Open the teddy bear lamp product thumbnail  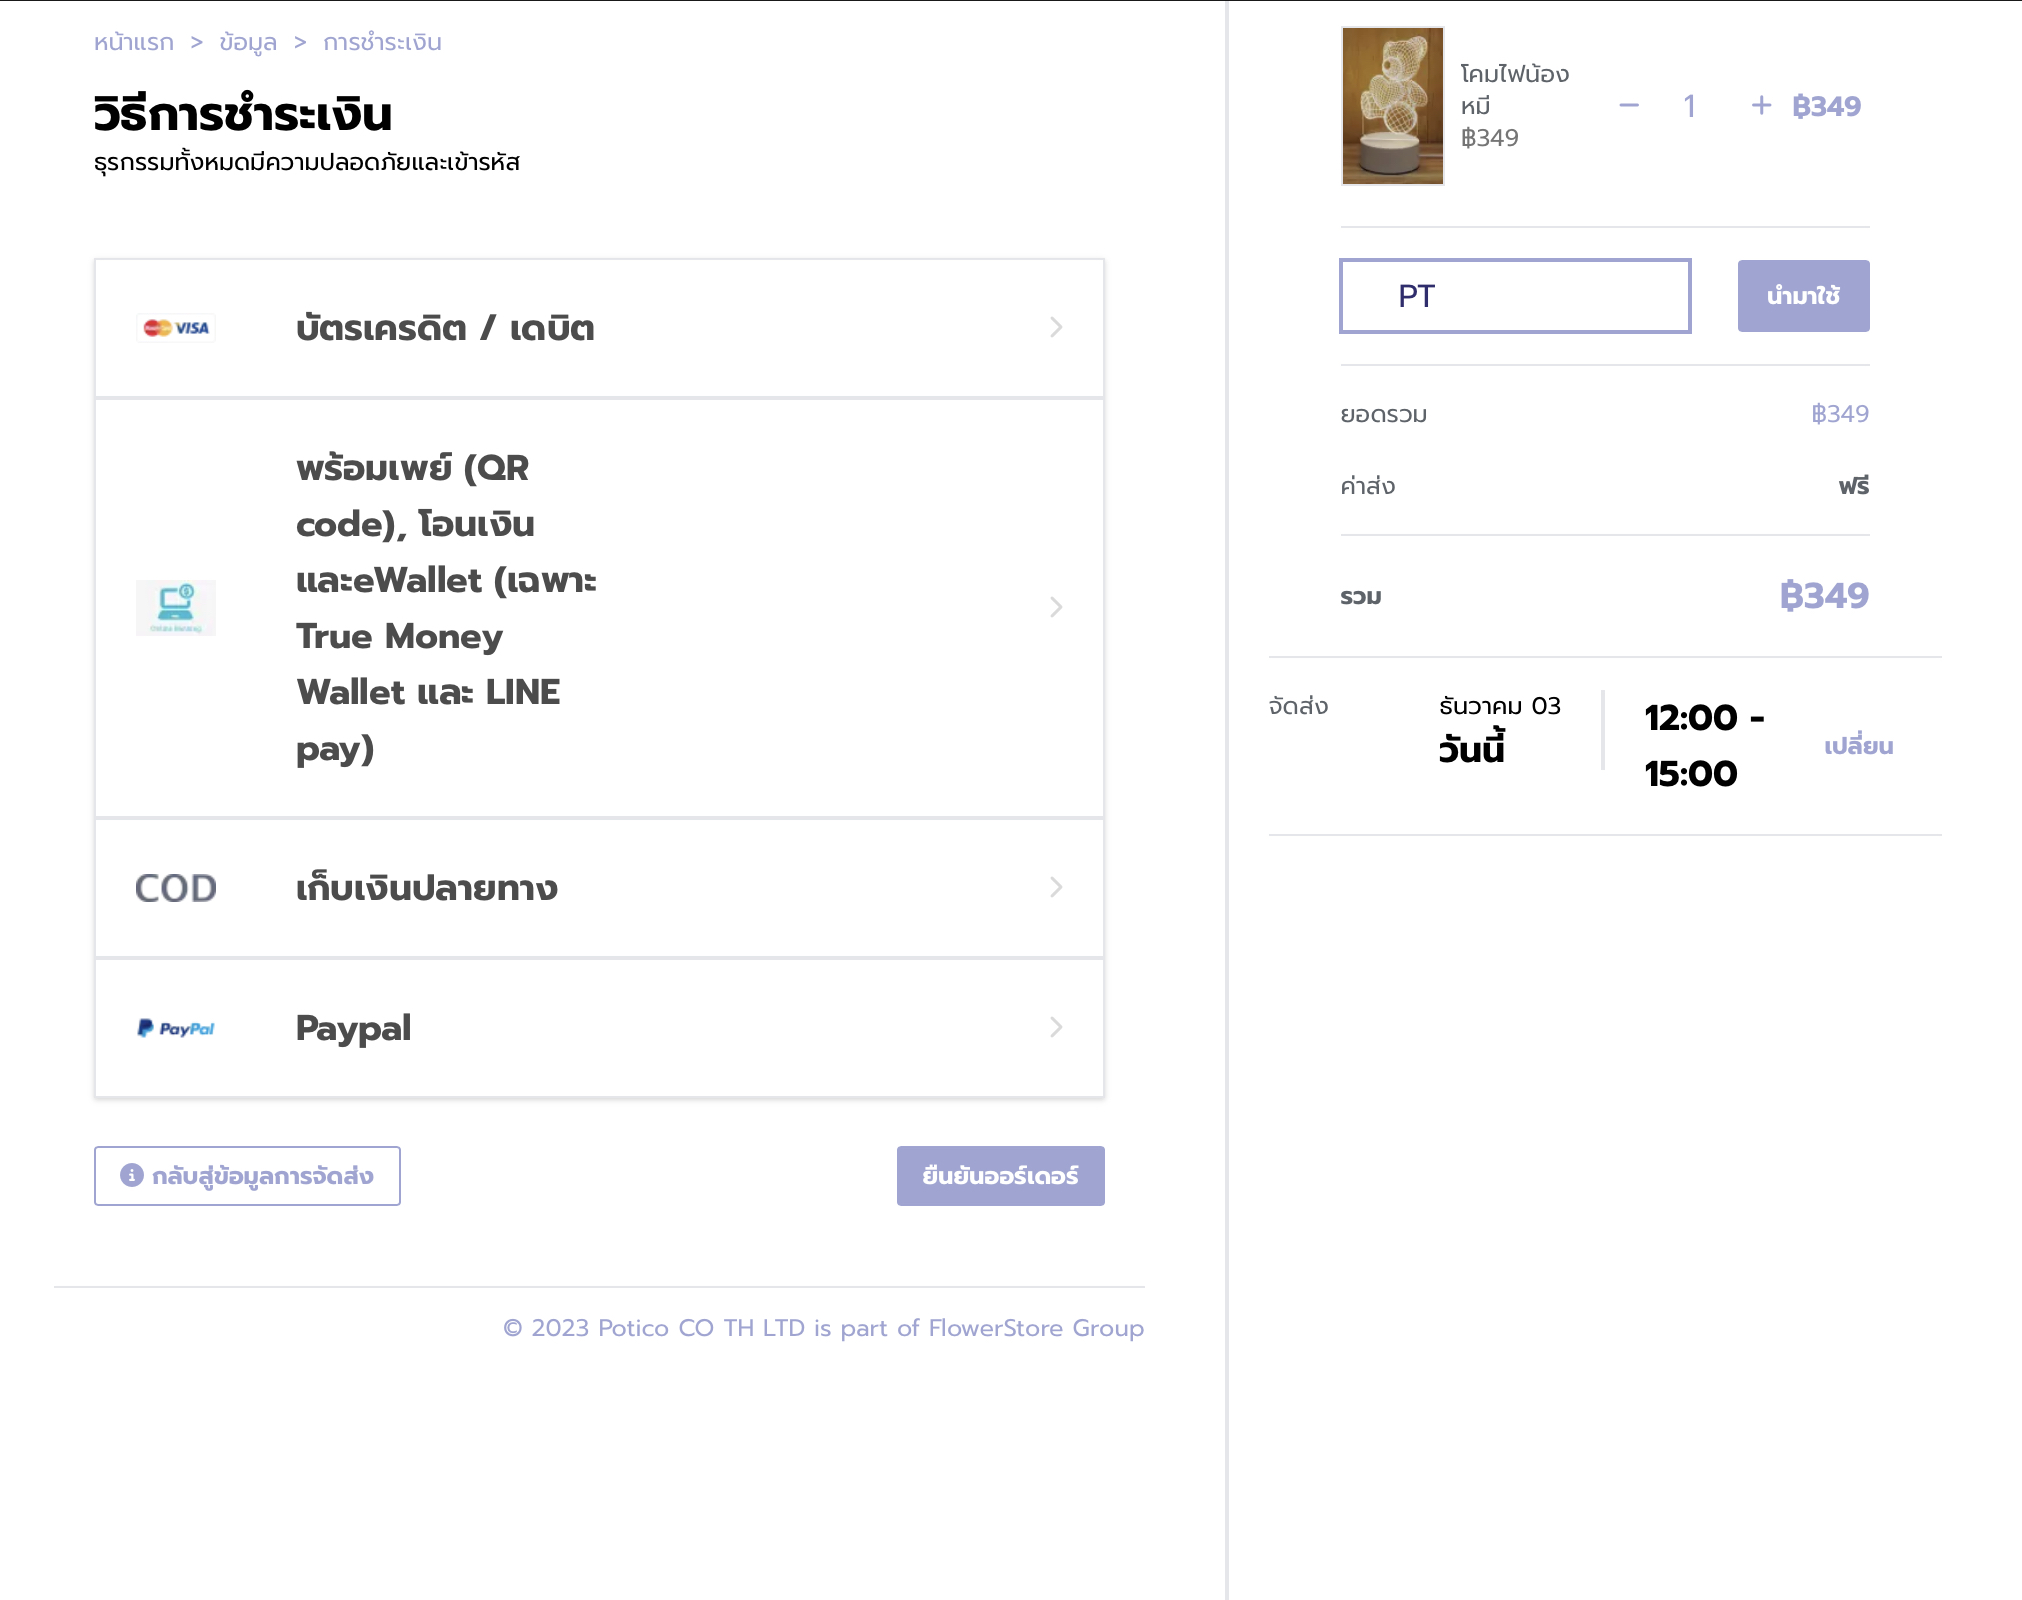[1392, 106]
